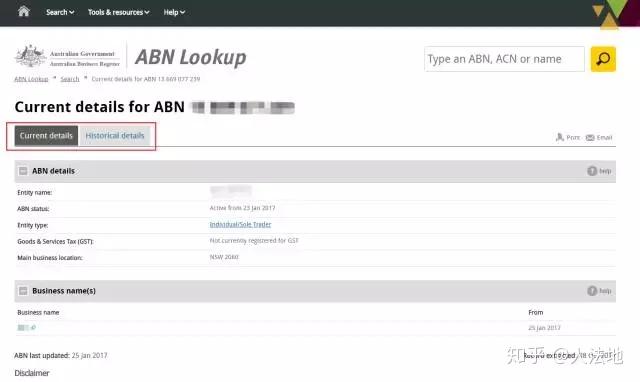Viewport: 640px width, 382px height.
Task: Collapse the Business name(s) section
Action: tap(23, 291)
